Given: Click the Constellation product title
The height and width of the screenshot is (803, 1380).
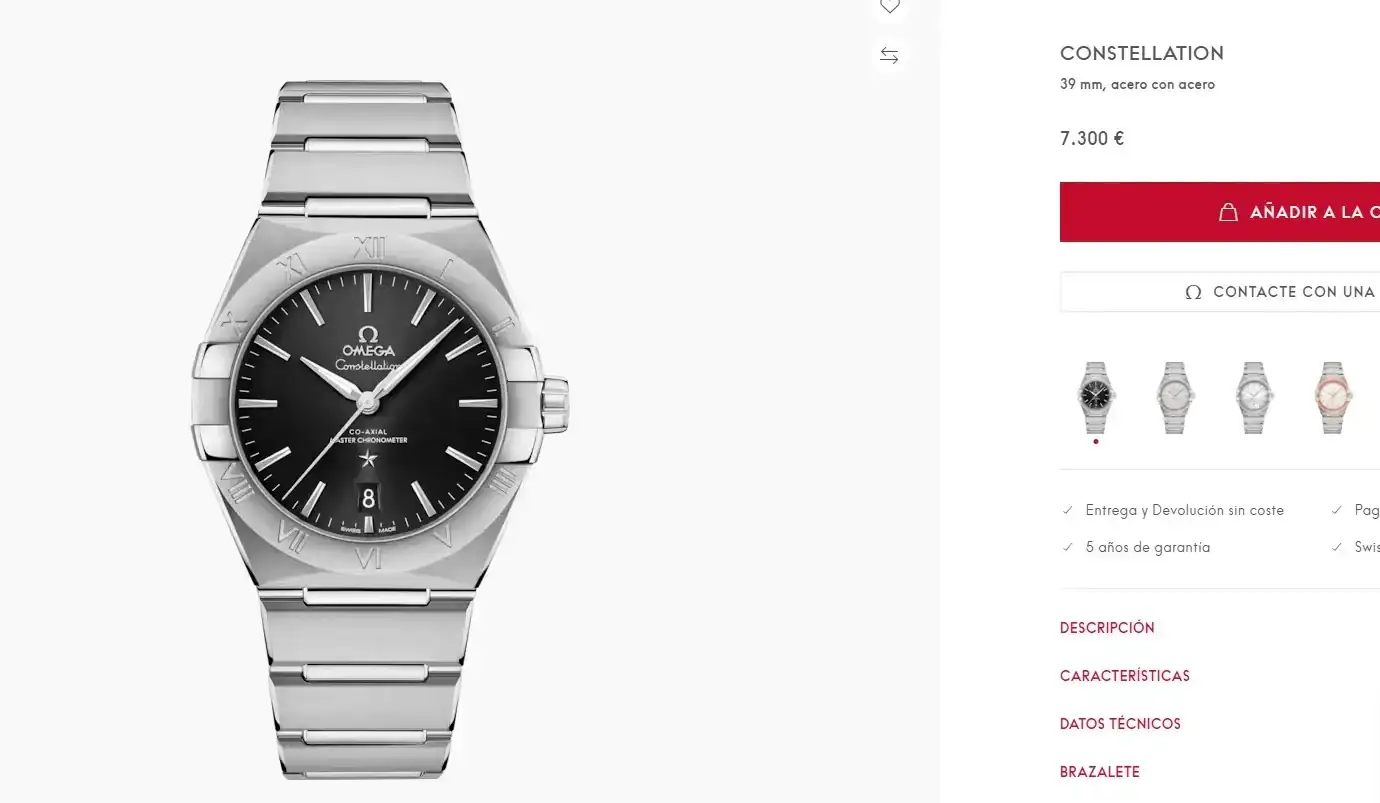Looking at the screenshot, I should pyautogui.click(x=1142, y=54).
